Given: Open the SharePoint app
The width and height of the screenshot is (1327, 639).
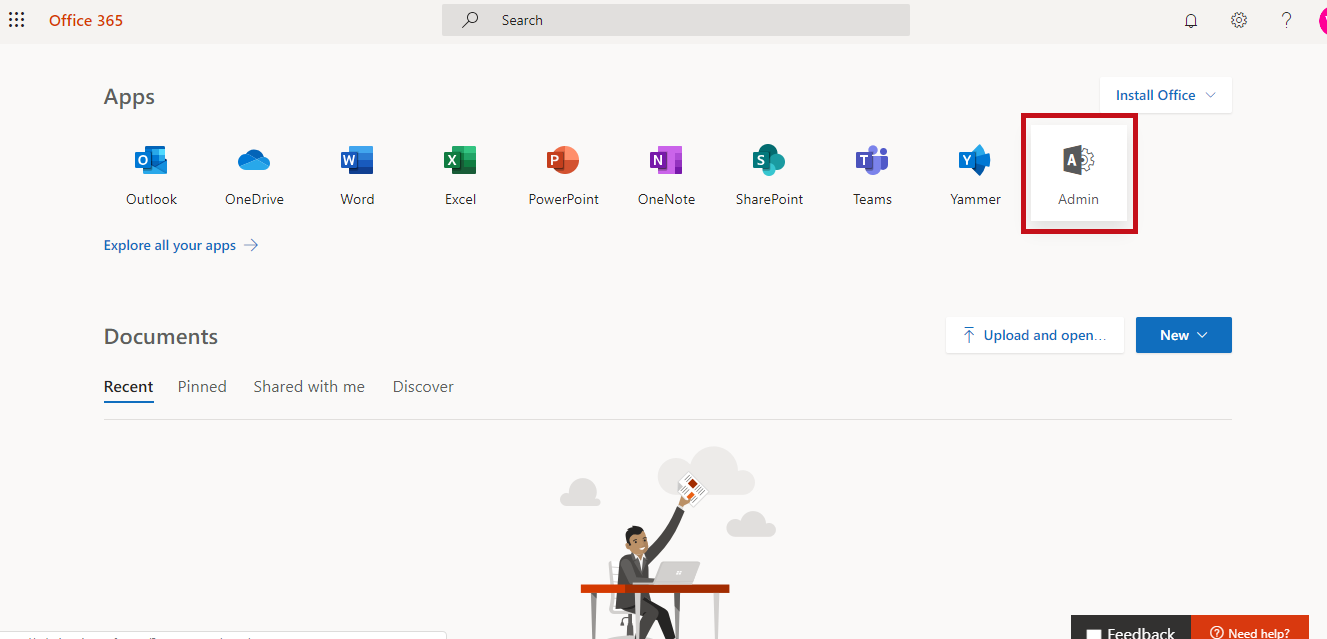Looking at the screenshot, I should [x=769, y=174].
